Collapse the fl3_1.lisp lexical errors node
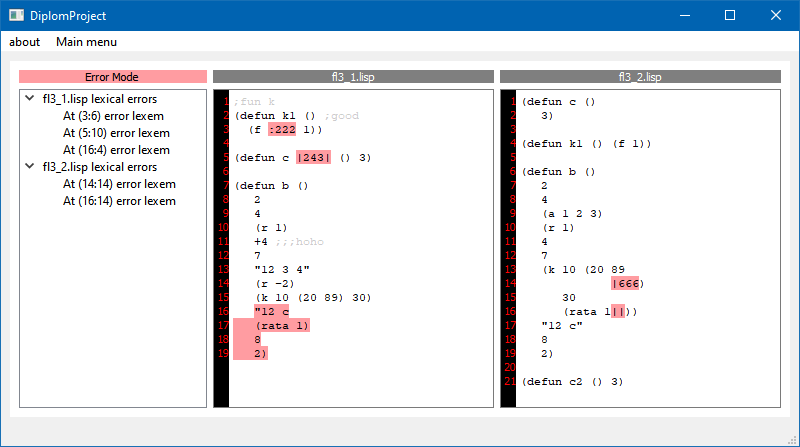 [x=30, y=99]
